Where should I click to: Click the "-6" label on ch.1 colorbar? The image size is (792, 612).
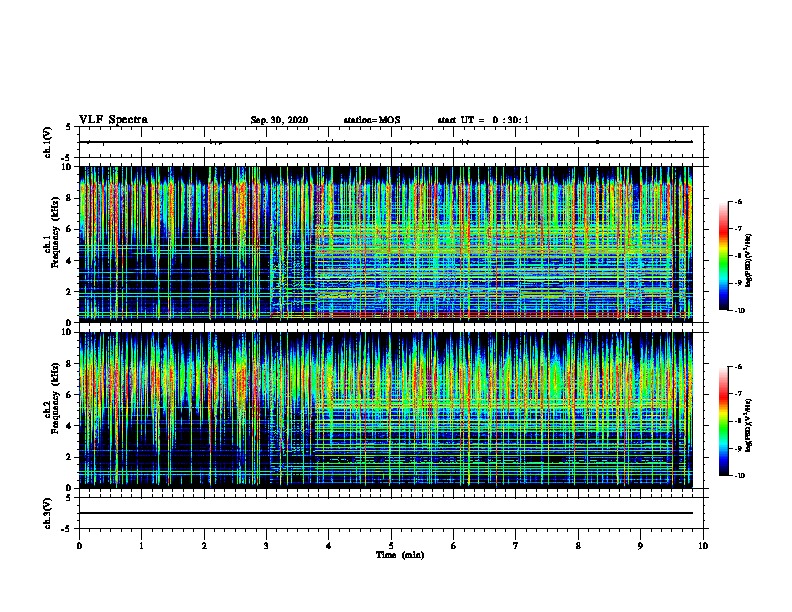(738, 202)
